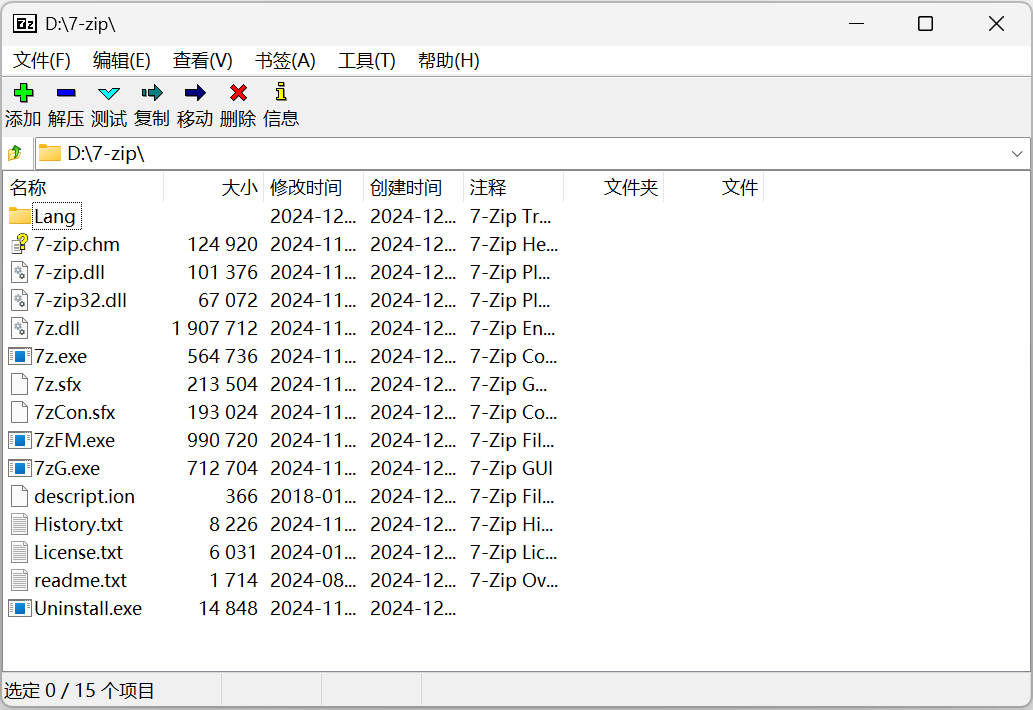
Task: Click the 7zFM.exe program icon
Action: click(x=20, y=440)
